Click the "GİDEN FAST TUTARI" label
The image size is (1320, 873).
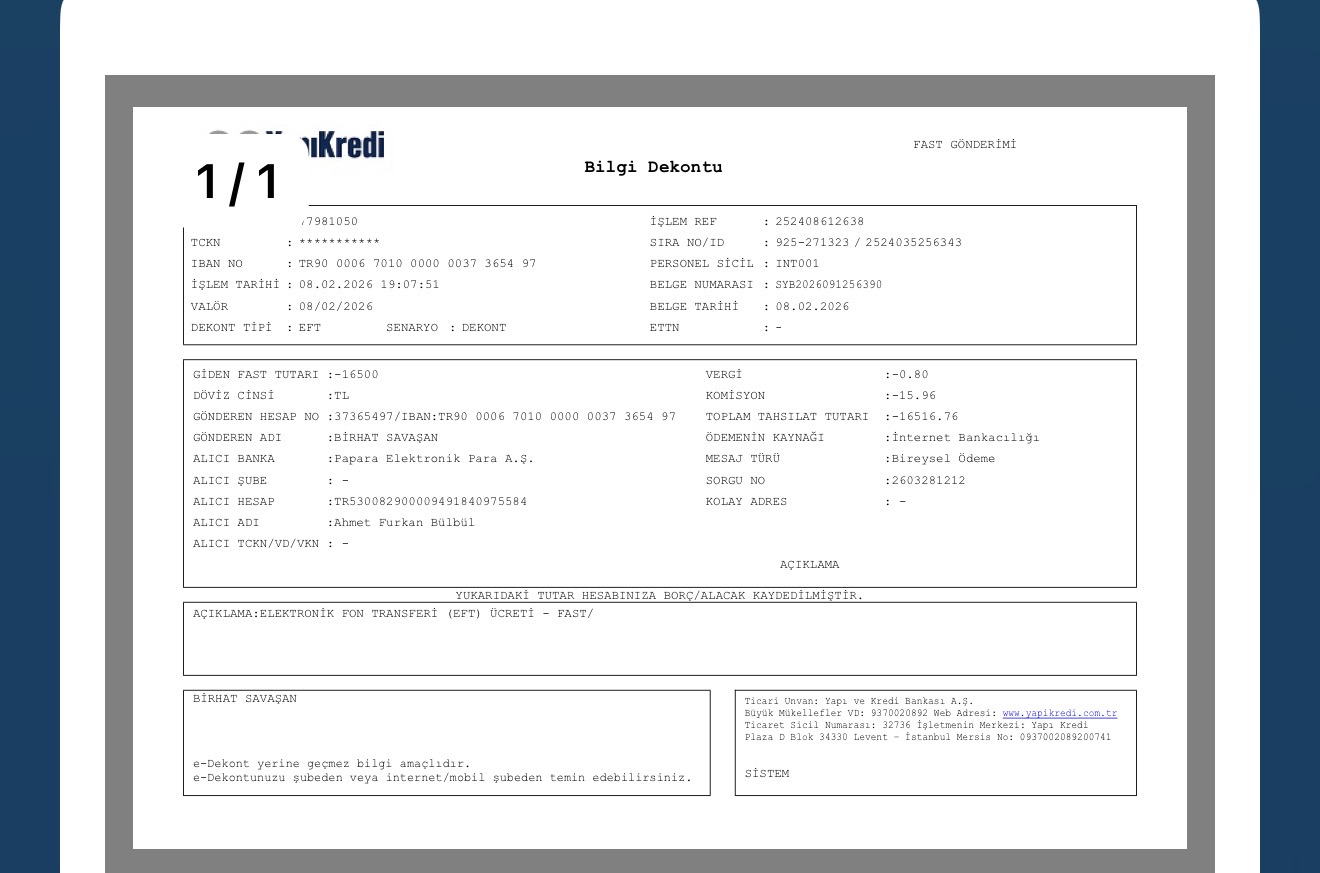point(256,375)
